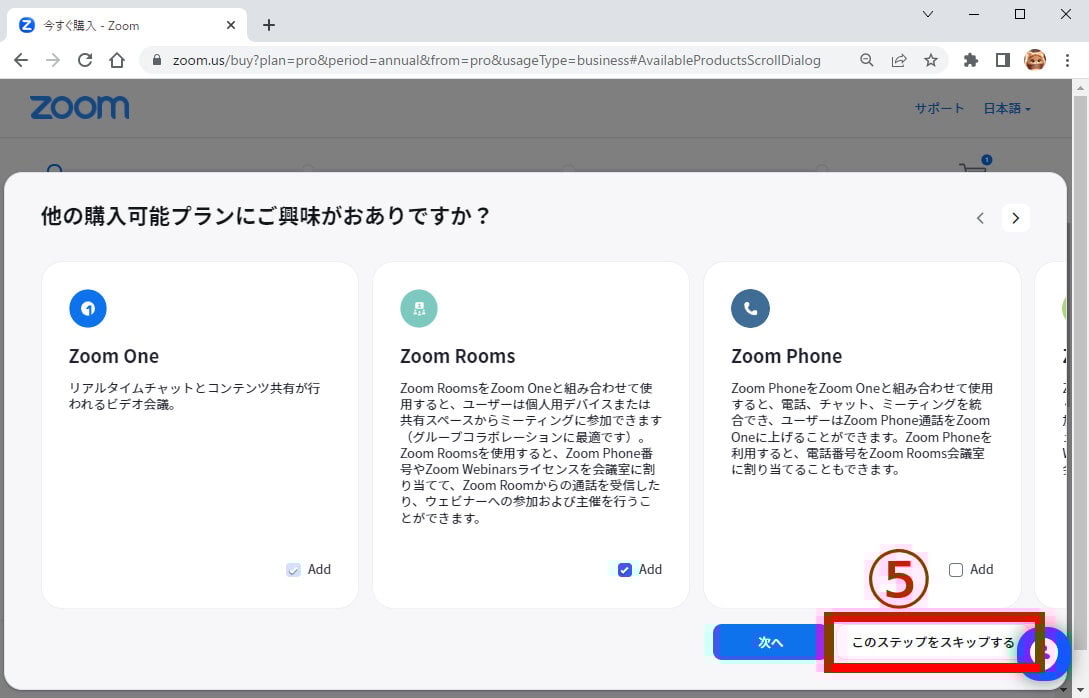Open the shopping cart icon
Image resolution: width=1089 pixels, height=698 pixels.
pos(974,167)
